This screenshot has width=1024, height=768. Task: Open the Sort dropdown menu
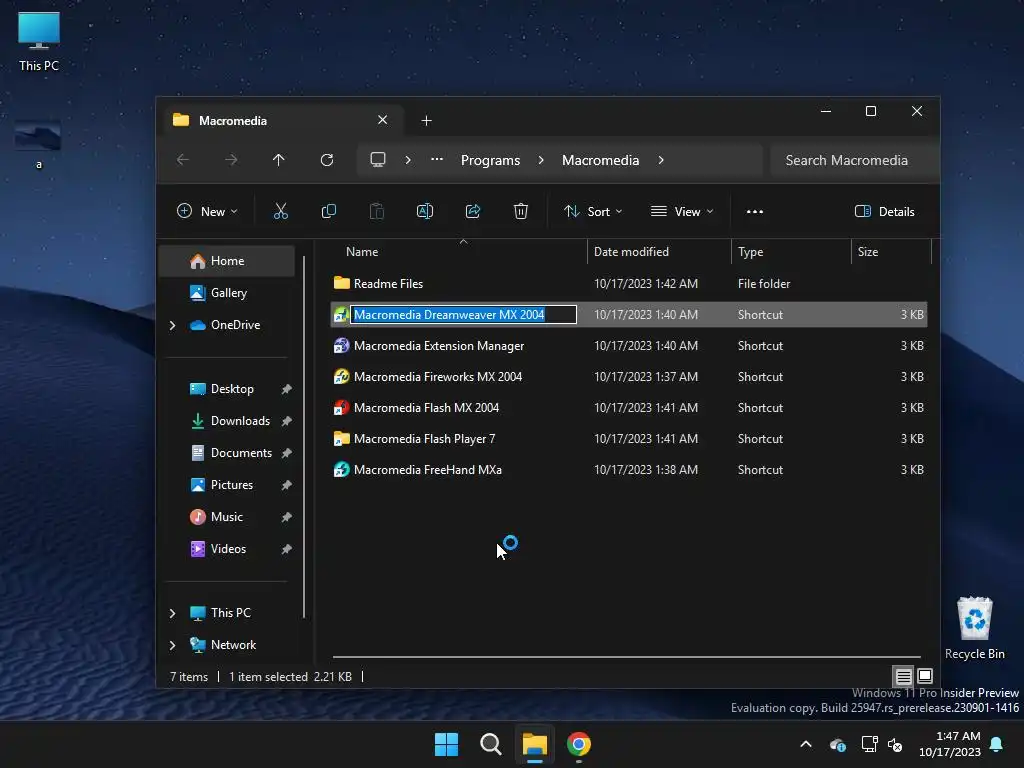593,212
